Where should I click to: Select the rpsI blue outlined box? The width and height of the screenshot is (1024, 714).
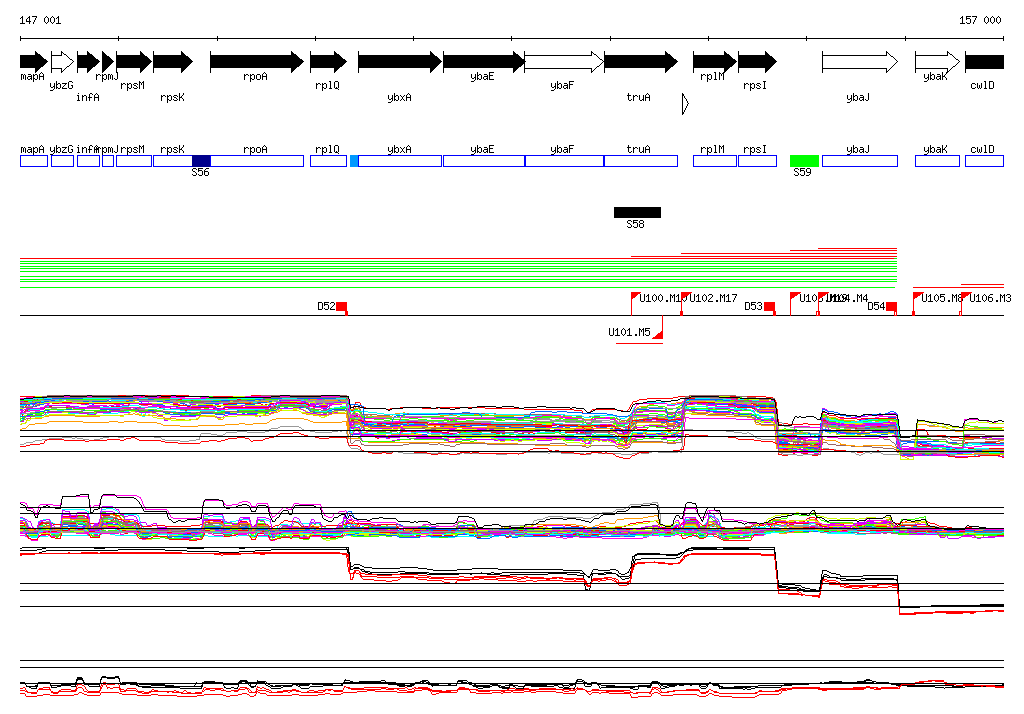pos(758,161)
